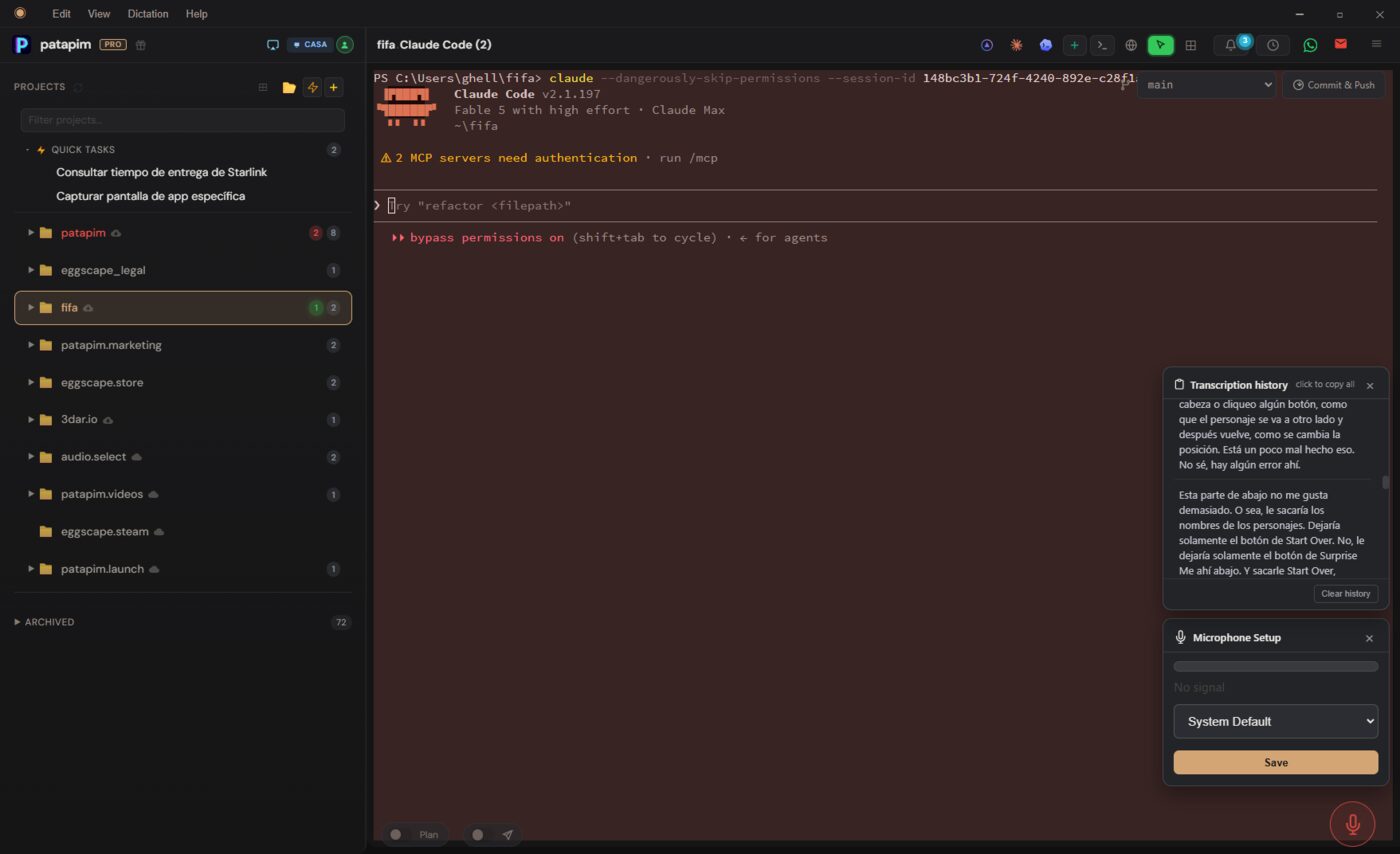Start dictation with red microphone button

click(1352, 824)
